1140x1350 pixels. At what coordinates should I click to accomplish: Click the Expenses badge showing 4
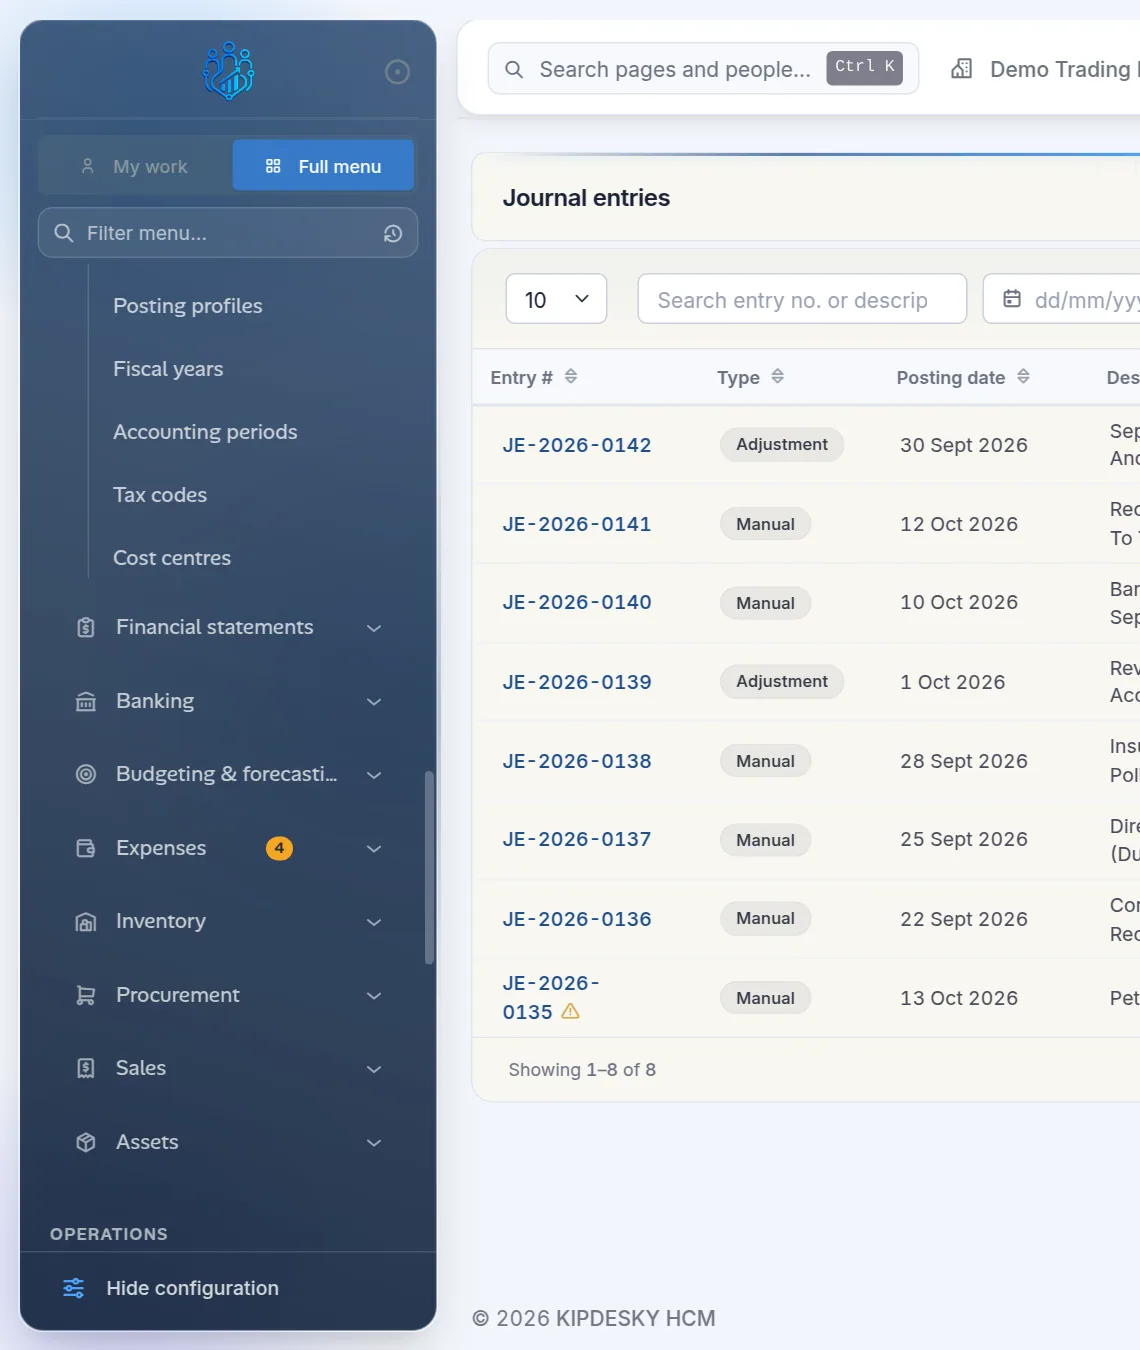279,848
